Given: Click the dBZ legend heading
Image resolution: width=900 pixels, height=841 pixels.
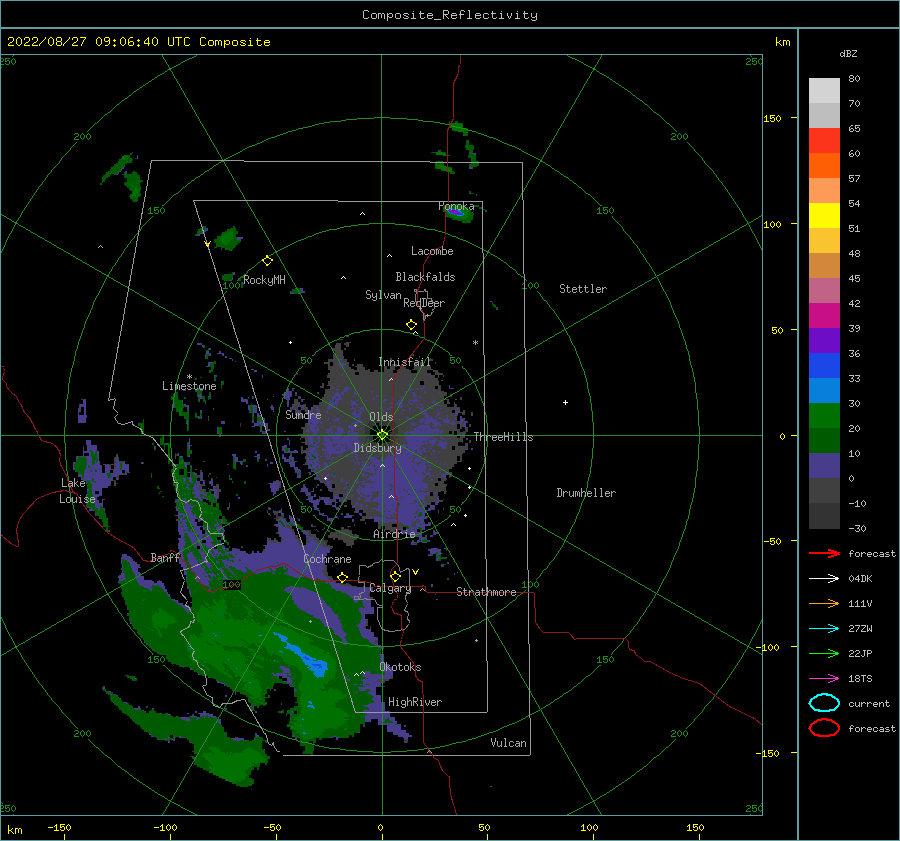Looking at the screenshot, I should click(848, 53).
